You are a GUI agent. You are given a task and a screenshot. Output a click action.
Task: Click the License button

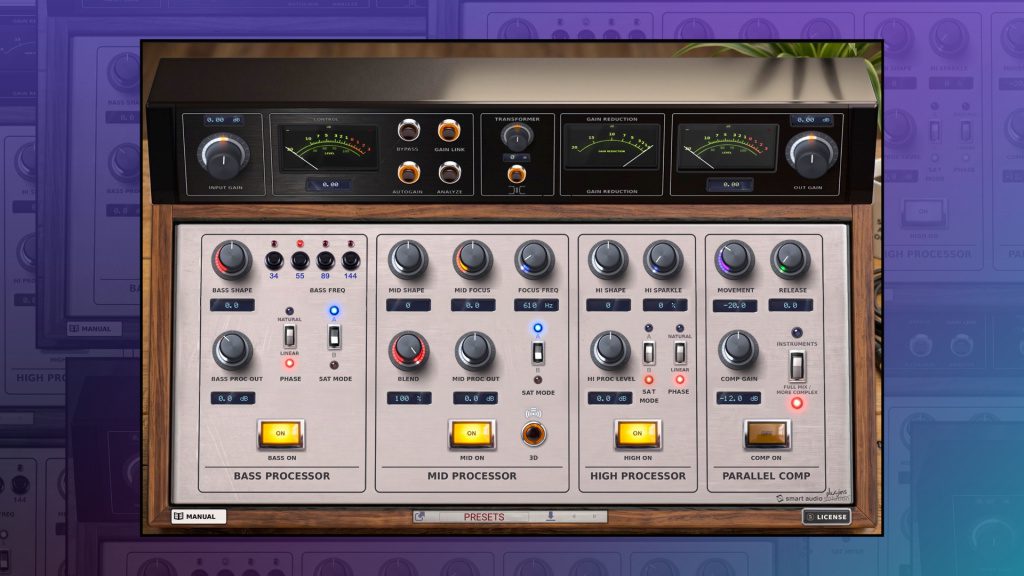pos(826,517)
